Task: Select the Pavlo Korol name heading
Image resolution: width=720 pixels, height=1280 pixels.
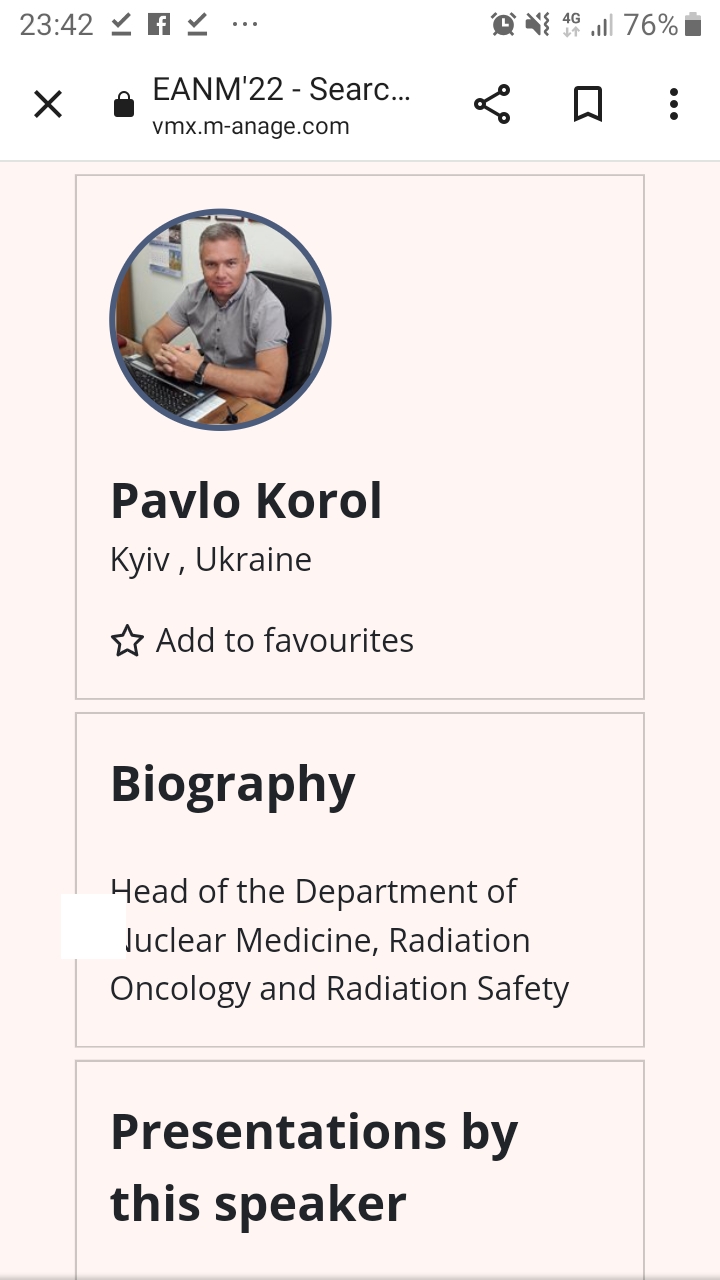Action: [x=246, y=500]
